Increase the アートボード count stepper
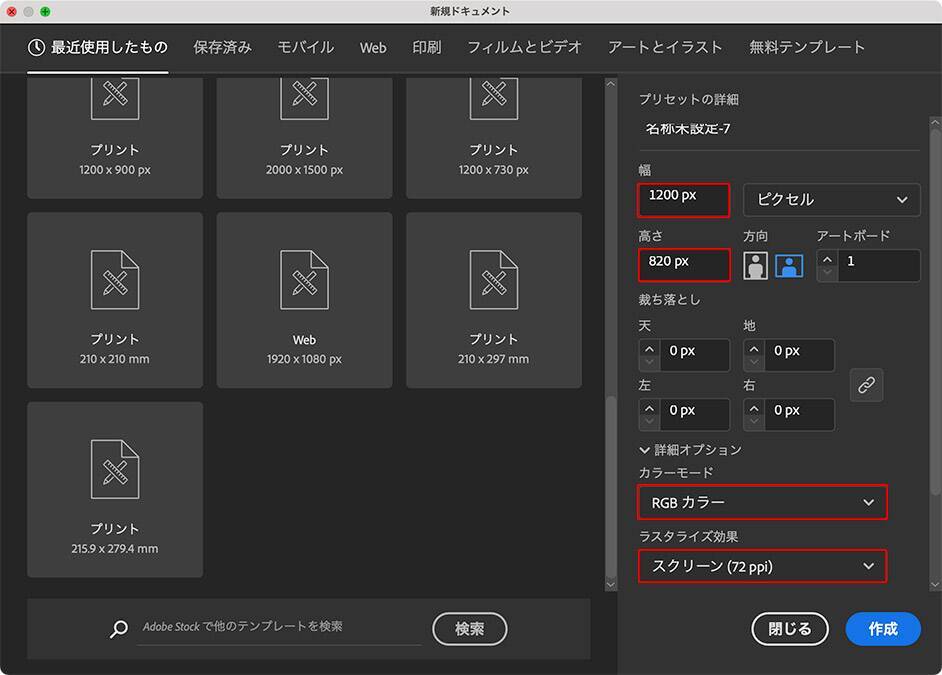The width and height of the screenshot is (942, 675). click(827, 259)
